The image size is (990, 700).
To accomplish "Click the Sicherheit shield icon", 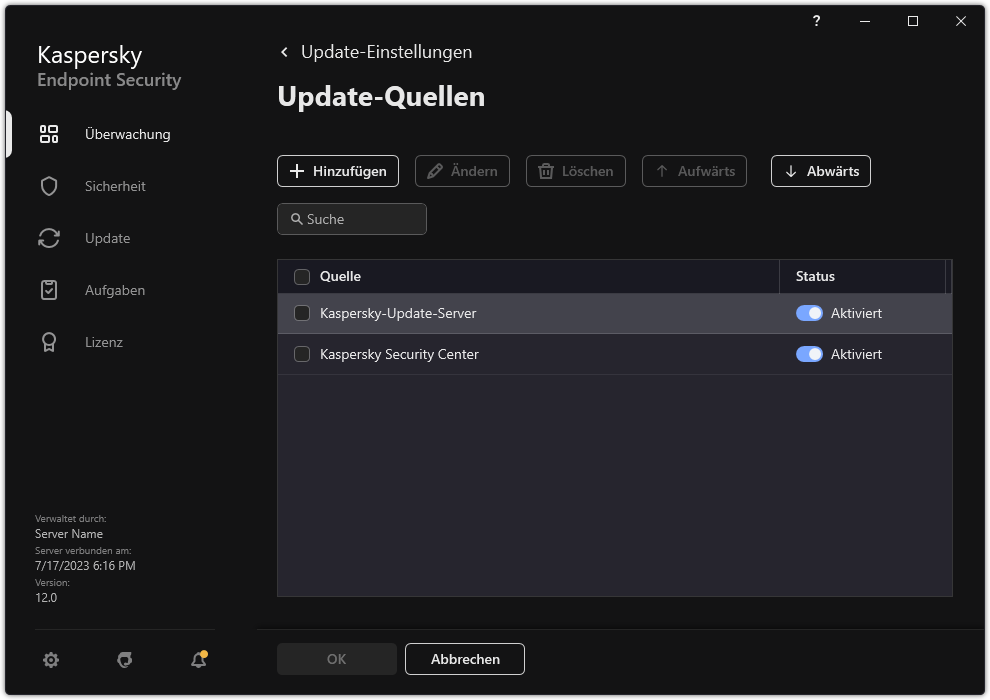I will (x=49, y=186).
